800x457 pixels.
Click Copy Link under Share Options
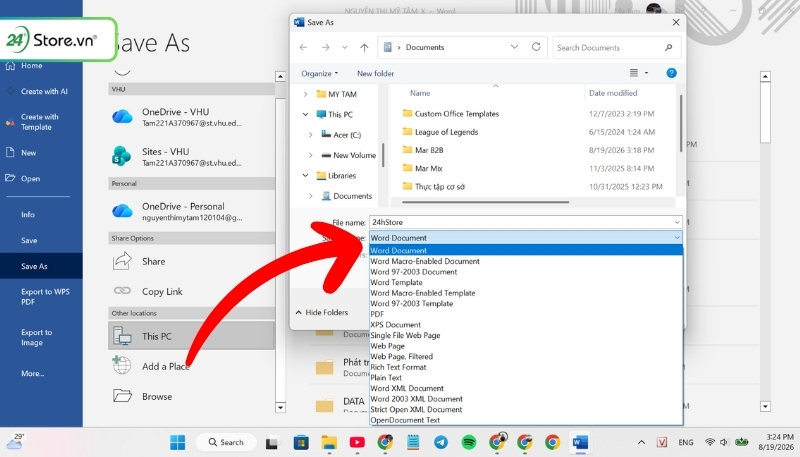pos(162,292)
